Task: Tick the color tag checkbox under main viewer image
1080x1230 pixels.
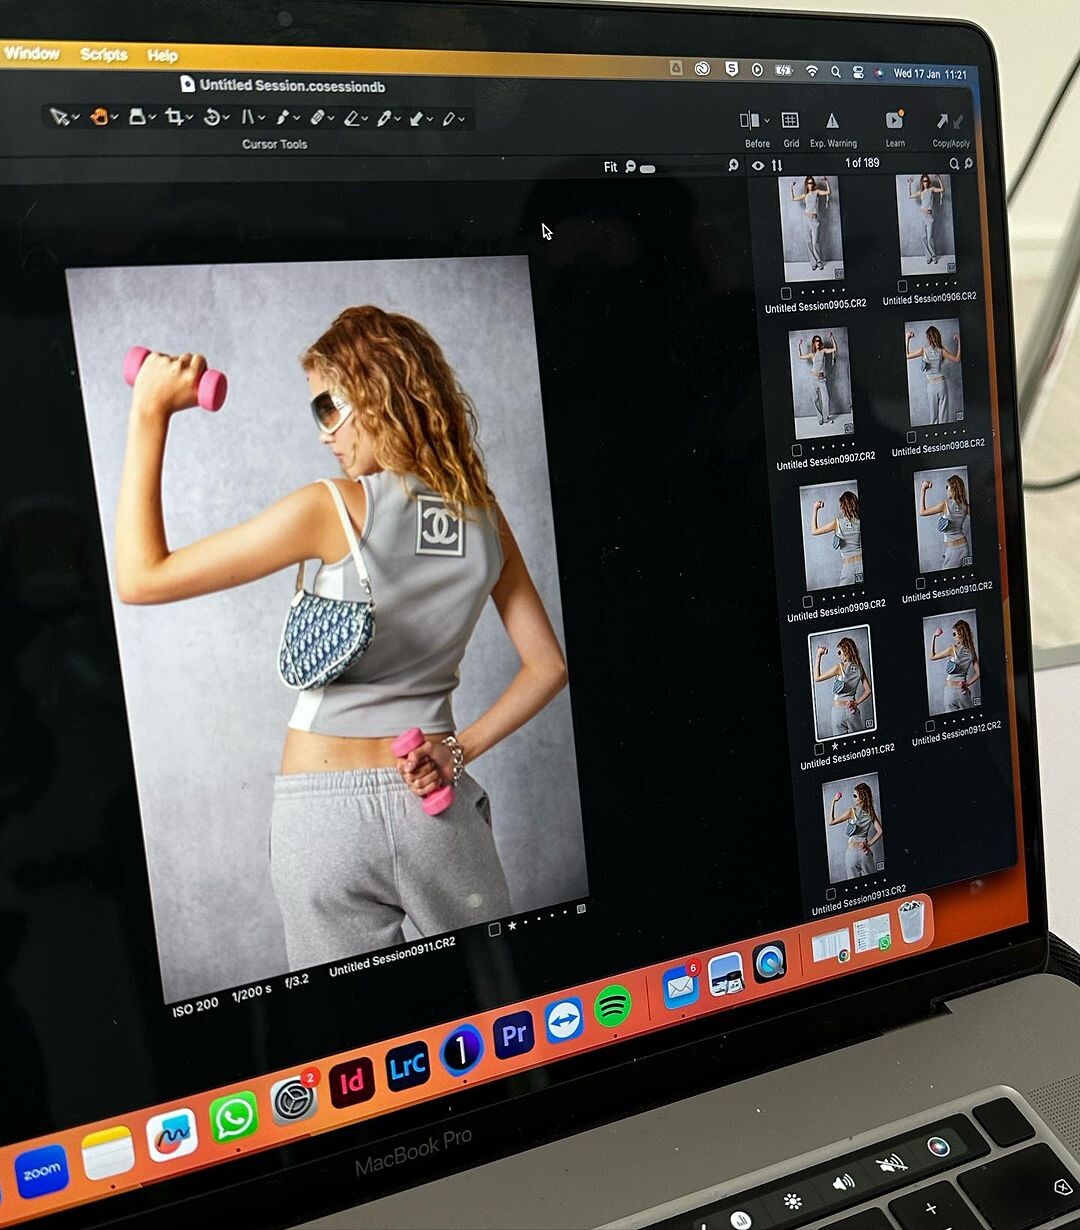Action: coord(494,929)
